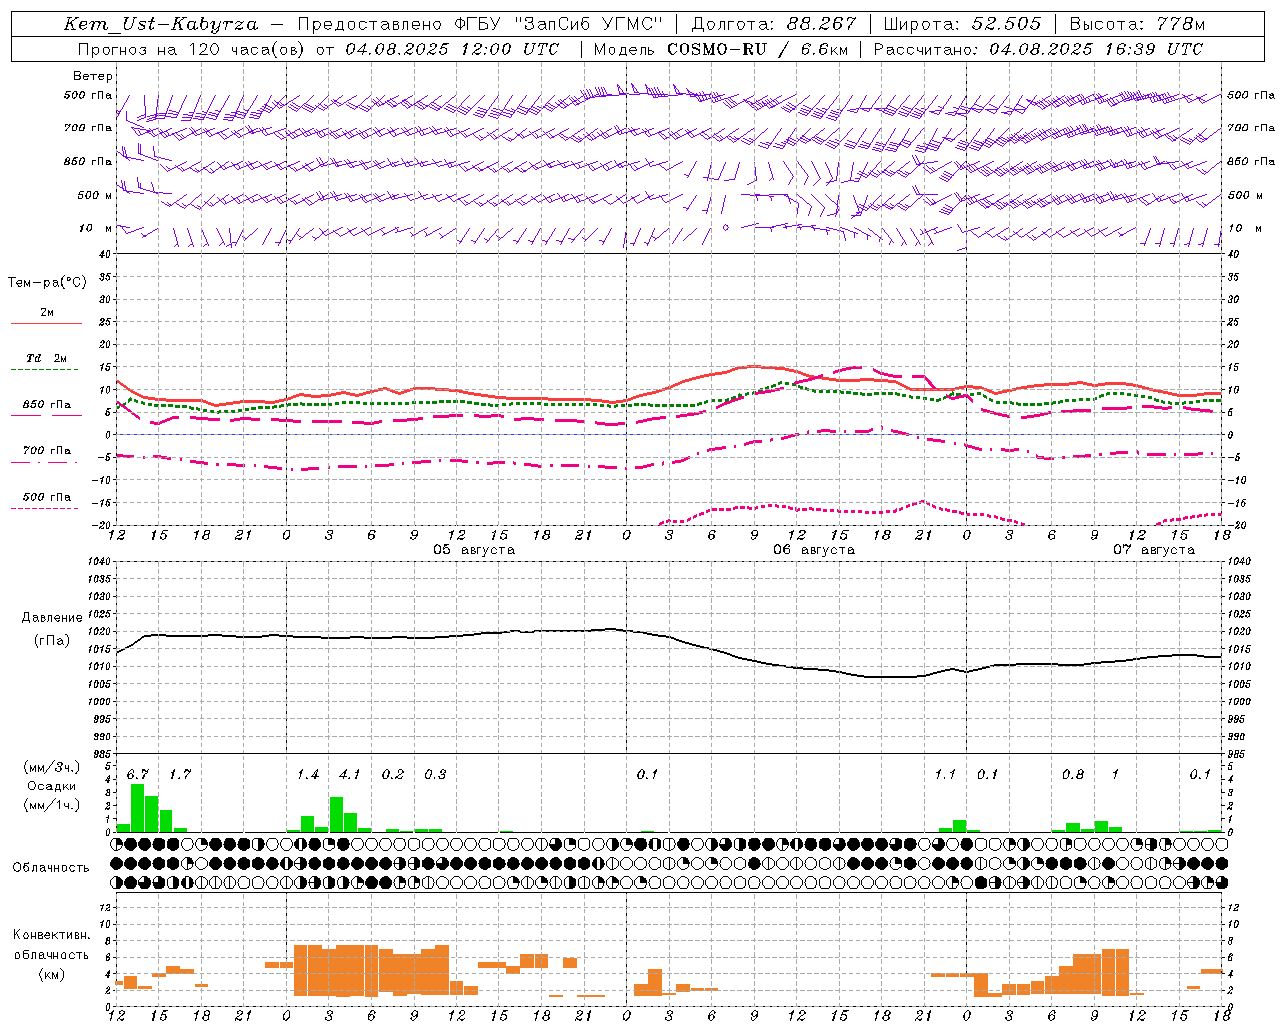Image resolution: width=1280 pixels, height=1024 pixels.
Task: Click the 1.4 precipitation total
Action: [308, 775]
